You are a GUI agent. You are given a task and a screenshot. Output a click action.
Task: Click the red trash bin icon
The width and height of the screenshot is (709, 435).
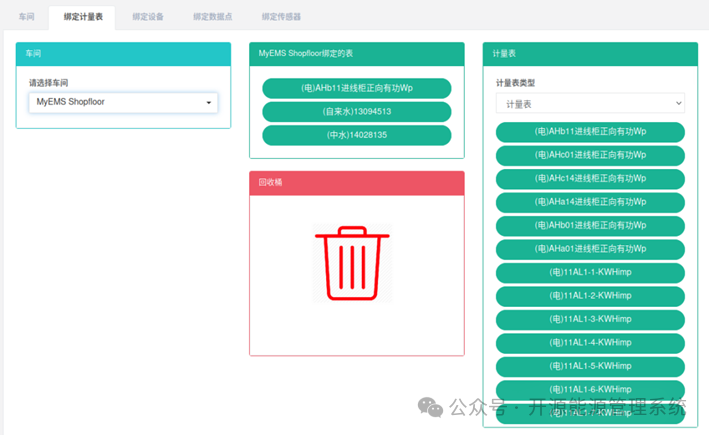352,263
